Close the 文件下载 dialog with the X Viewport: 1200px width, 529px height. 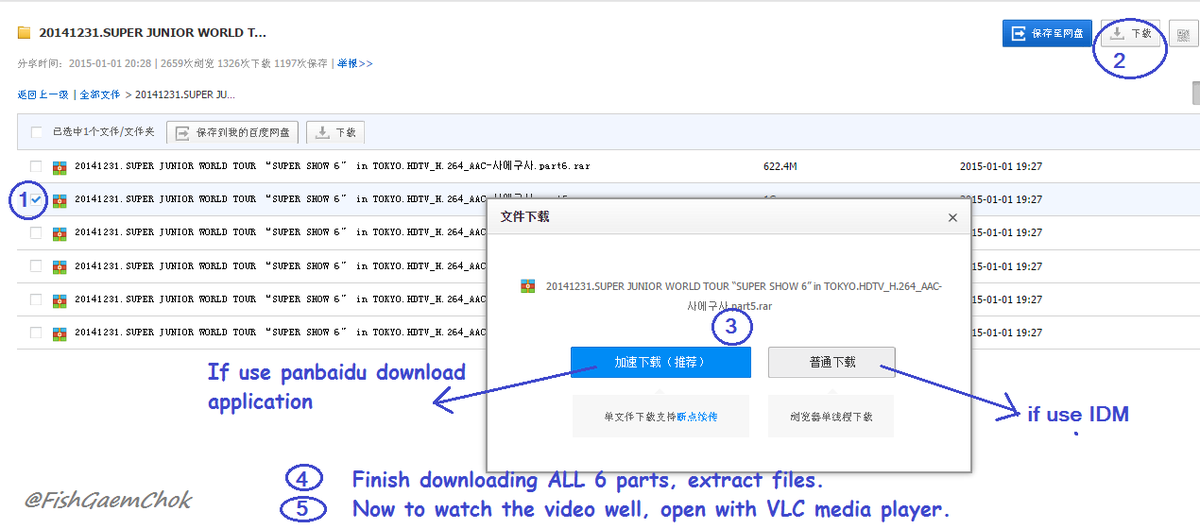953,217
